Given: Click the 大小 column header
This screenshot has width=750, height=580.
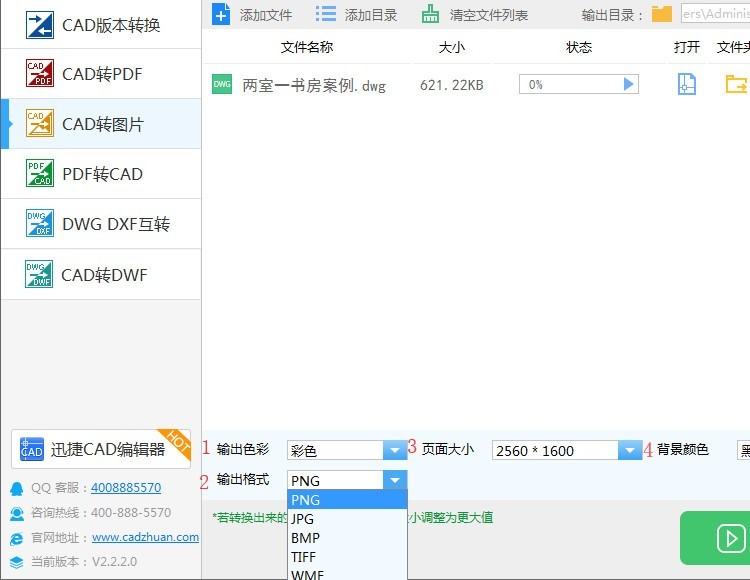Looking at the screenshot, I should tap(452, 47).
